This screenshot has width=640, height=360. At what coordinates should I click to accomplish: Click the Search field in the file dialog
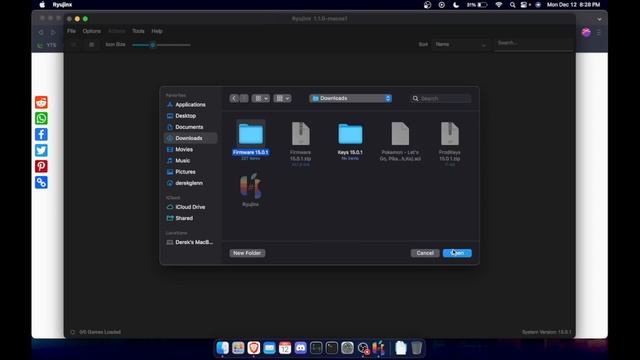pos(441,98)
